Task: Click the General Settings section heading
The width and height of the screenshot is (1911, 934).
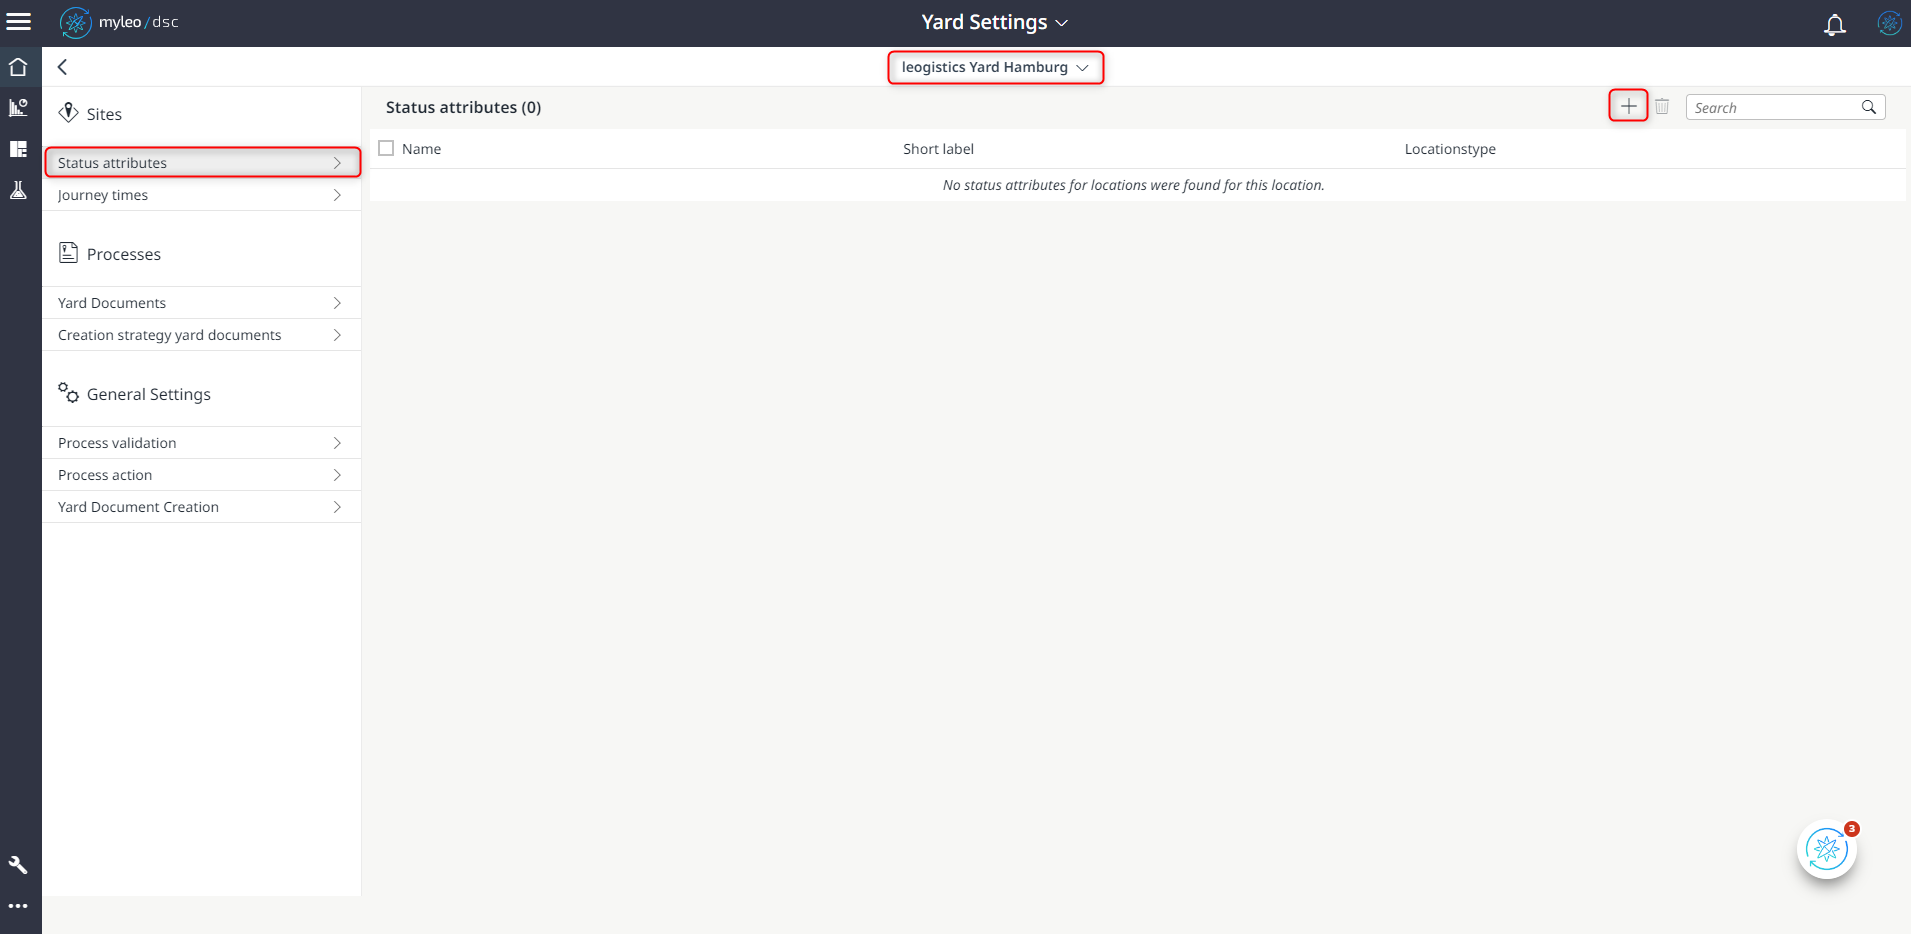Action: click(149, 394)
